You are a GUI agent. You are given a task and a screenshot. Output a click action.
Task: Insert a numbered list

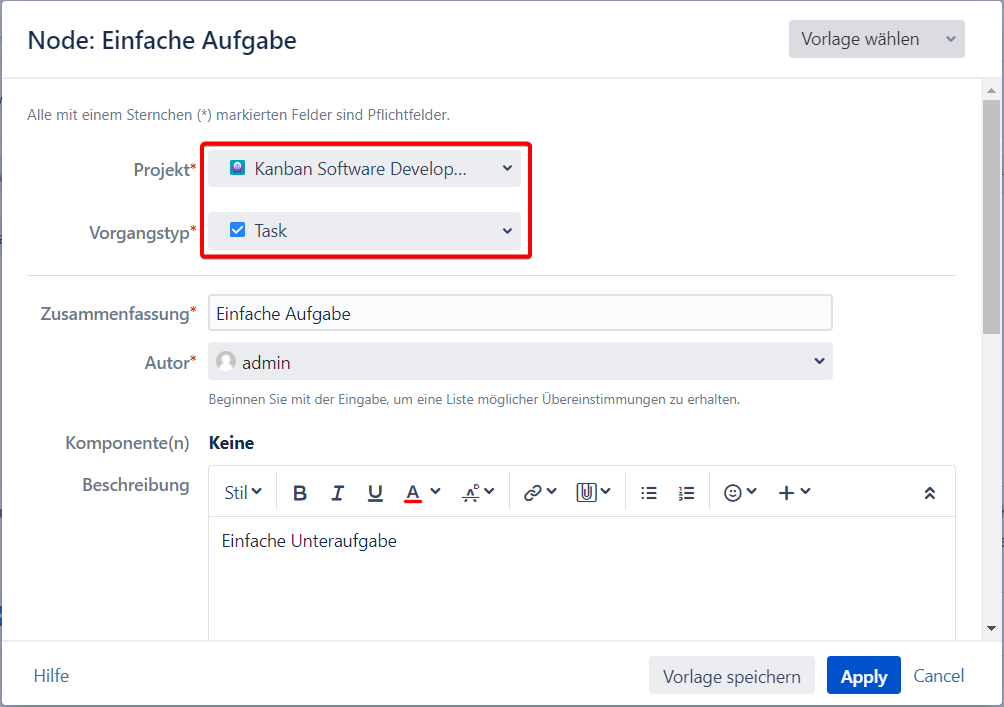point(686,493)
